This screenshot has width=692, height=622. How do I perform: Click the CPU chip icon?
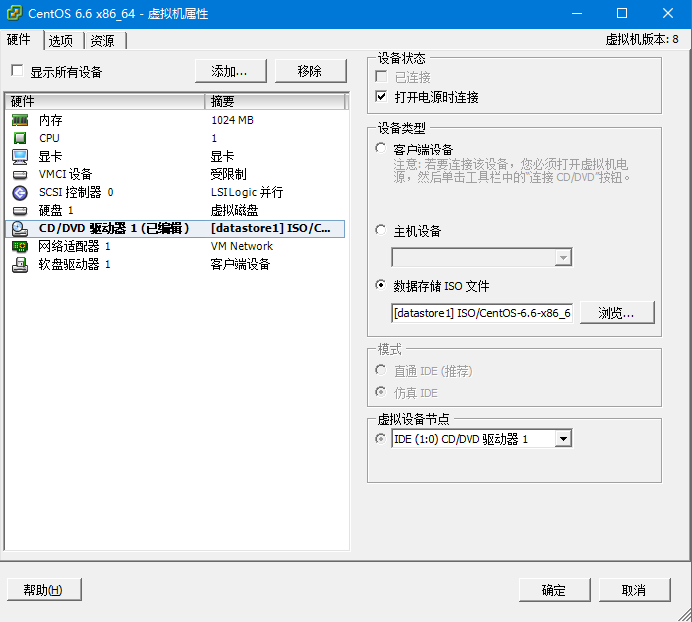[20, 138]
